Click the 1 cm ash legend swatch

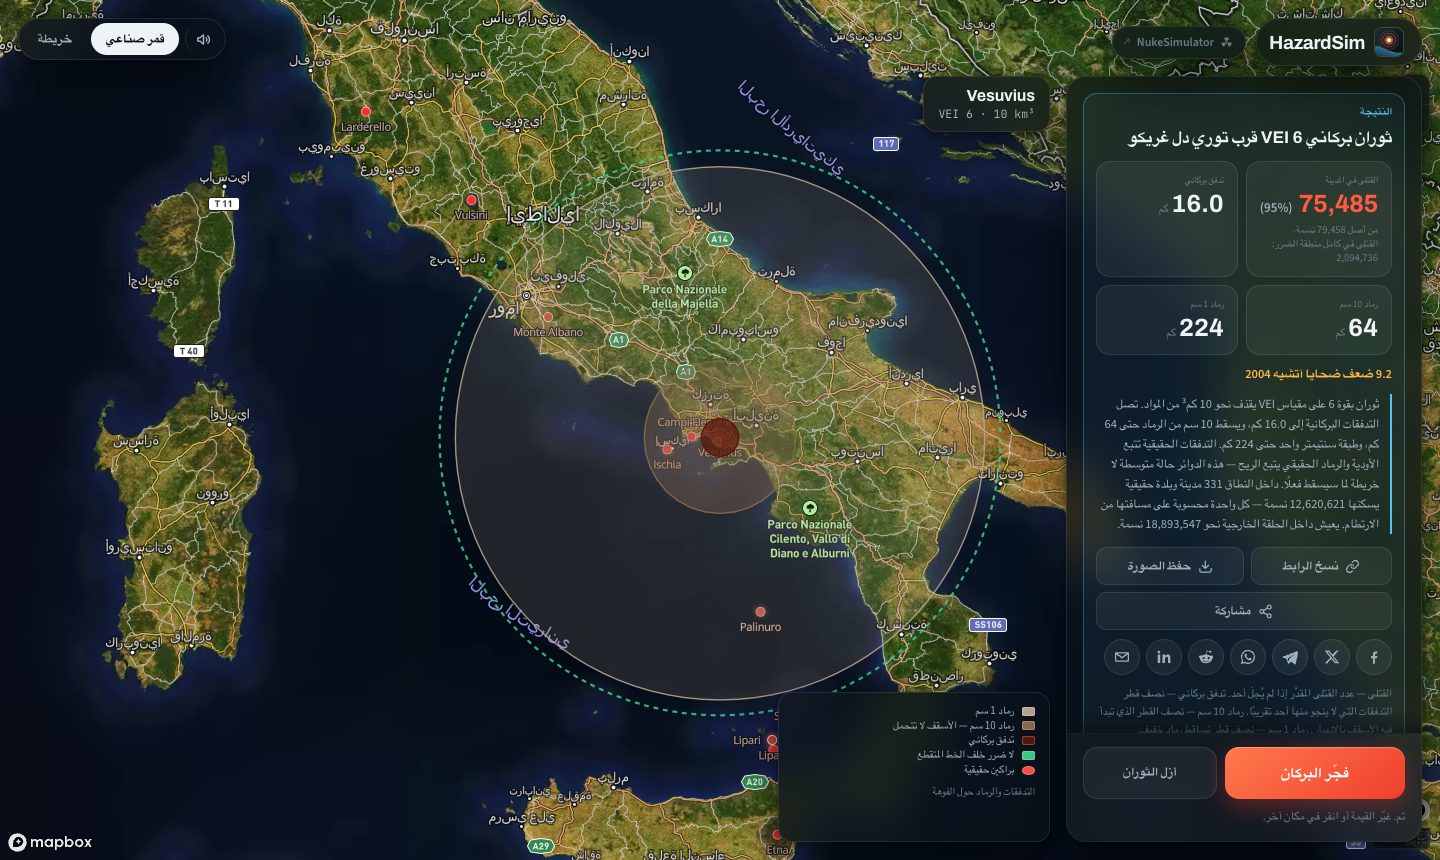click(x=1028, y=712)
